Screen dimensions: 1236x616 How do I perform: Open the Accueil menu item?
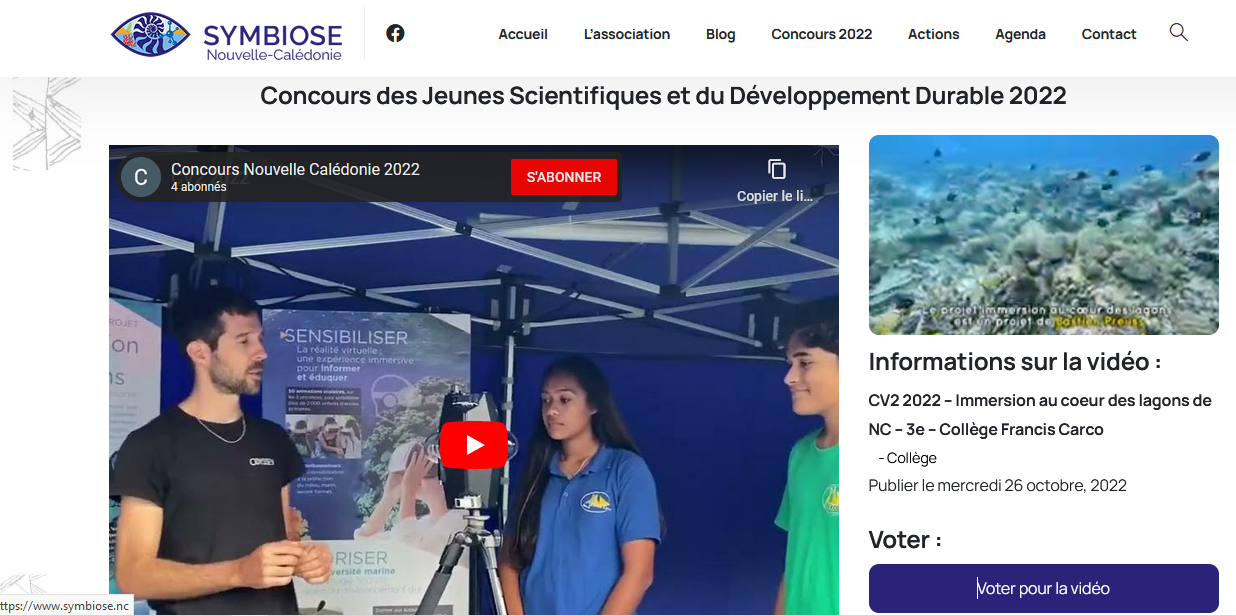click(523, 34)
